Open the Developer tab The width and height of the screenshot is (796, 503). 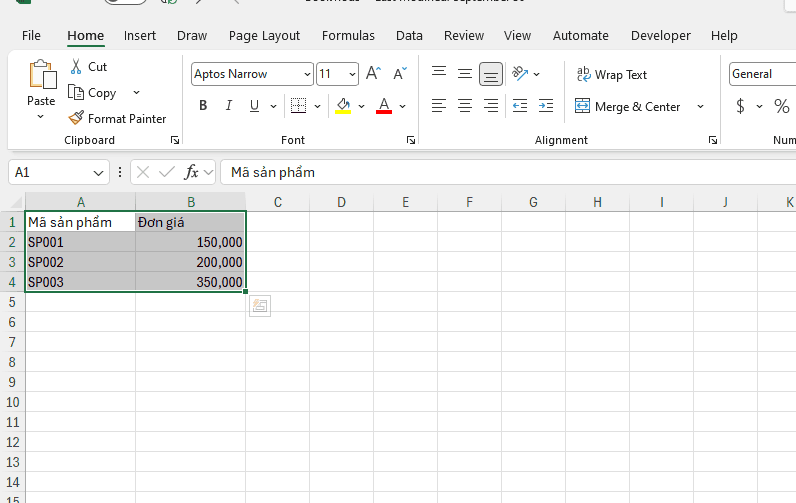(660, 36)
